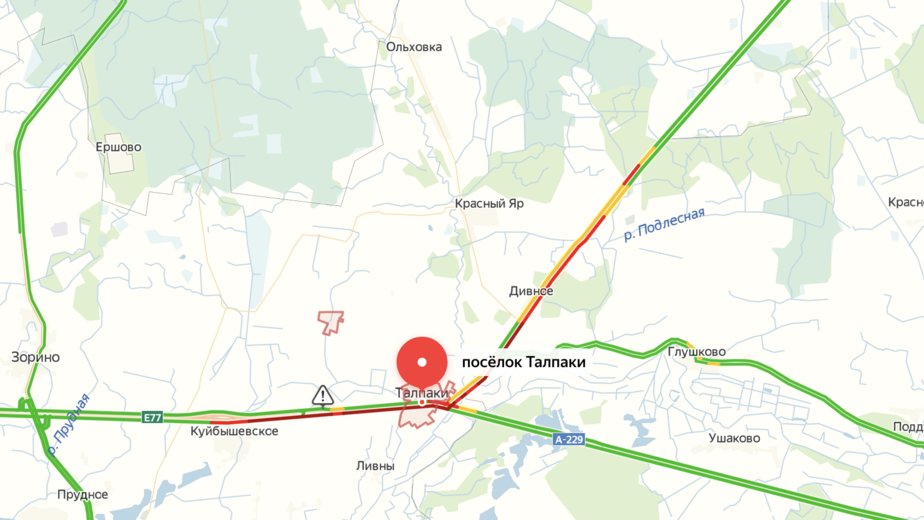Screen dimensions: 924x520
Task: Open the road warning triangle icon
Action: point(323,396)
